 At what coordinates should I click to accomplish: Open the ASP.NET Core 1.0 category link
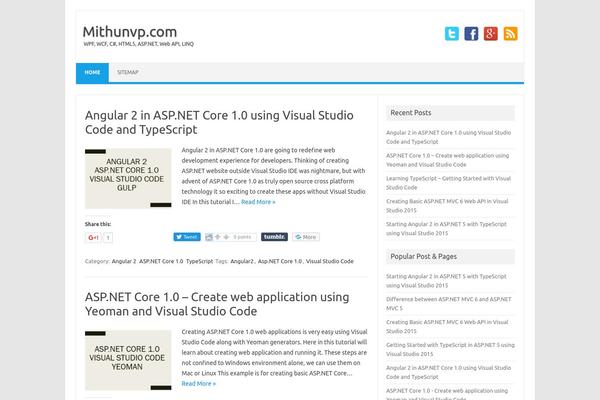coord(161,261)
